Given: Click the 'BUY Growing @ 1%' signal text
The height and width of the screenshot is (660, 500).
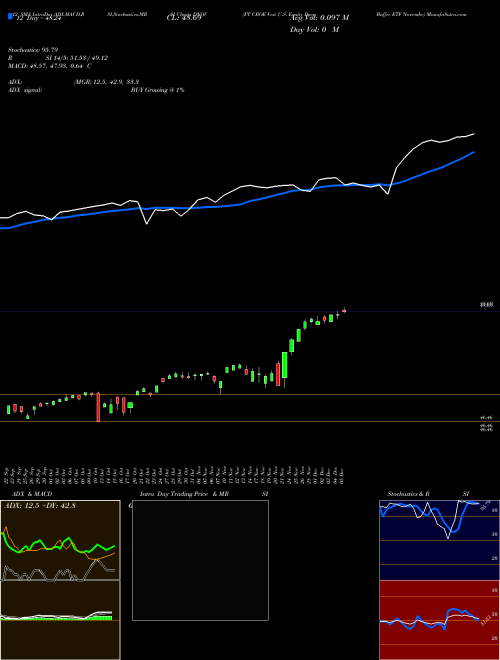Looking at the screenshot, I should pos(157,90).
